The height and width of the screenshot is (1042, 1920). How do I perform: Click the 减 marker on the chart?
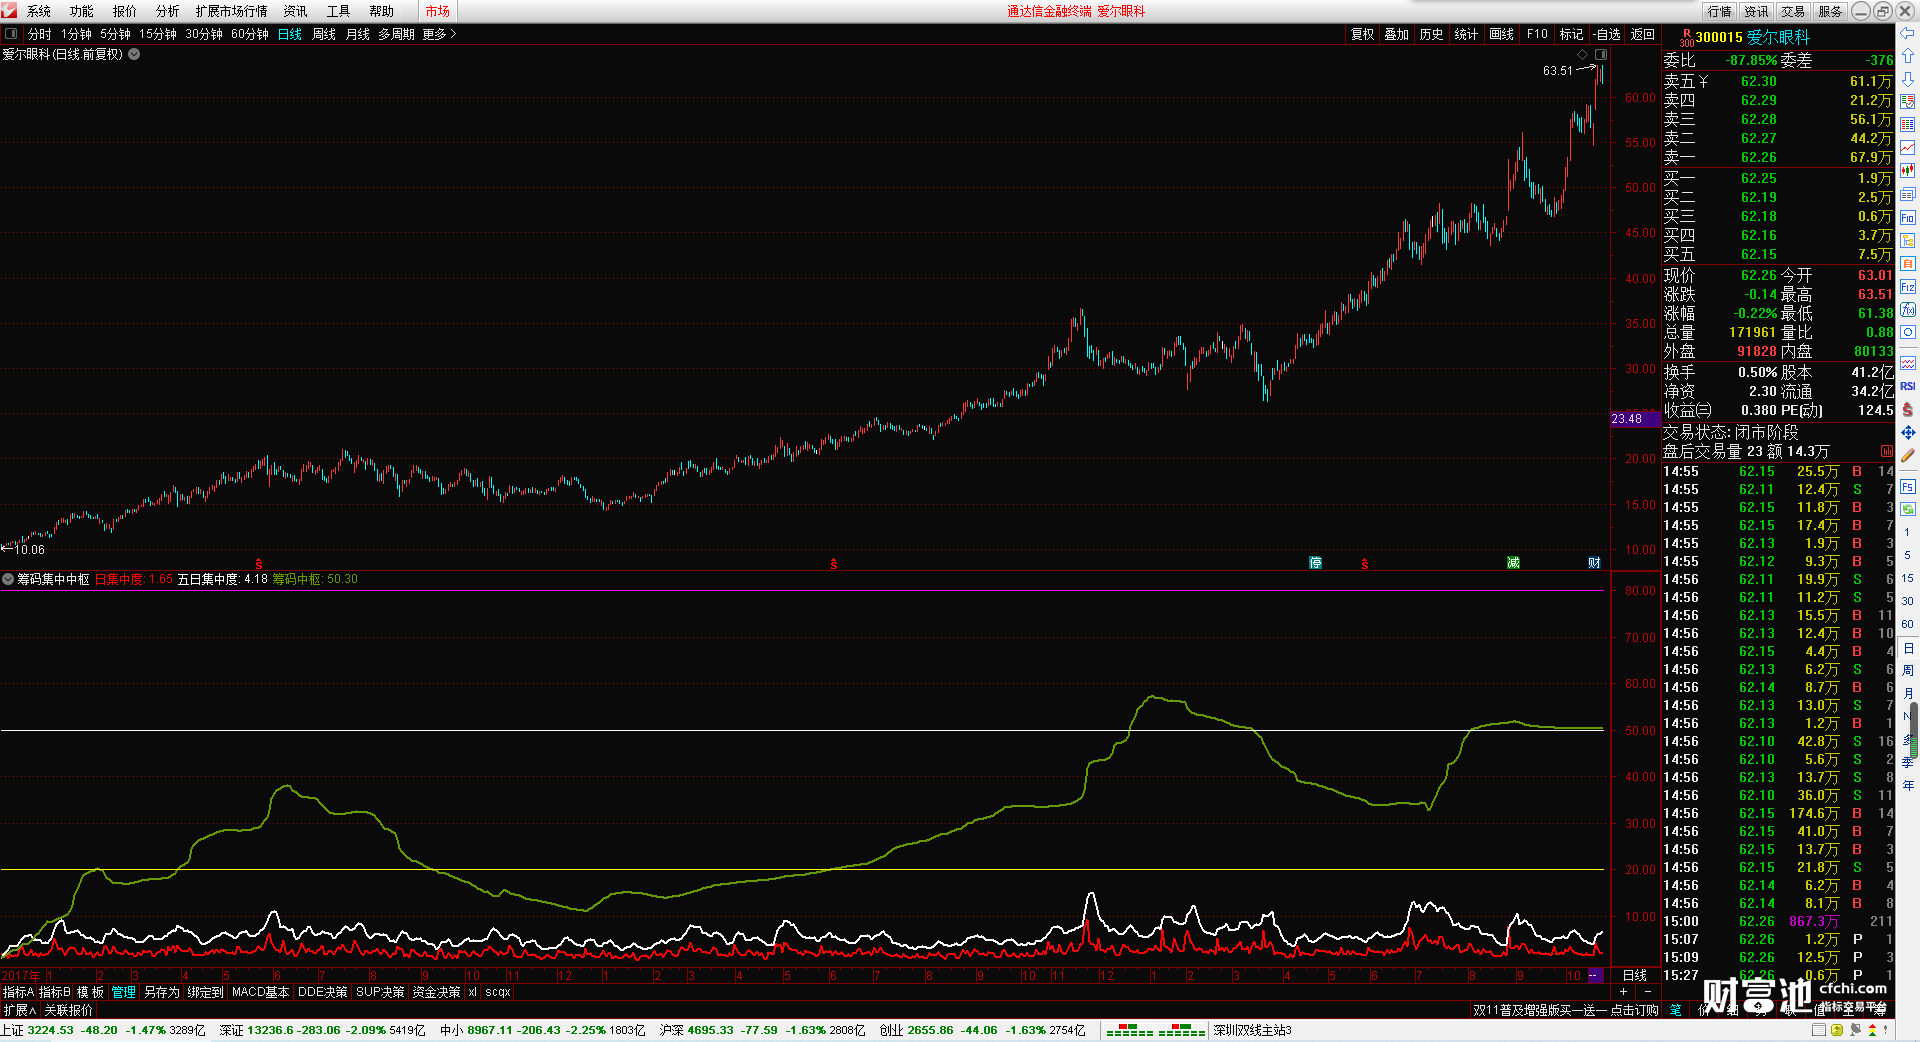point(1513,563)
